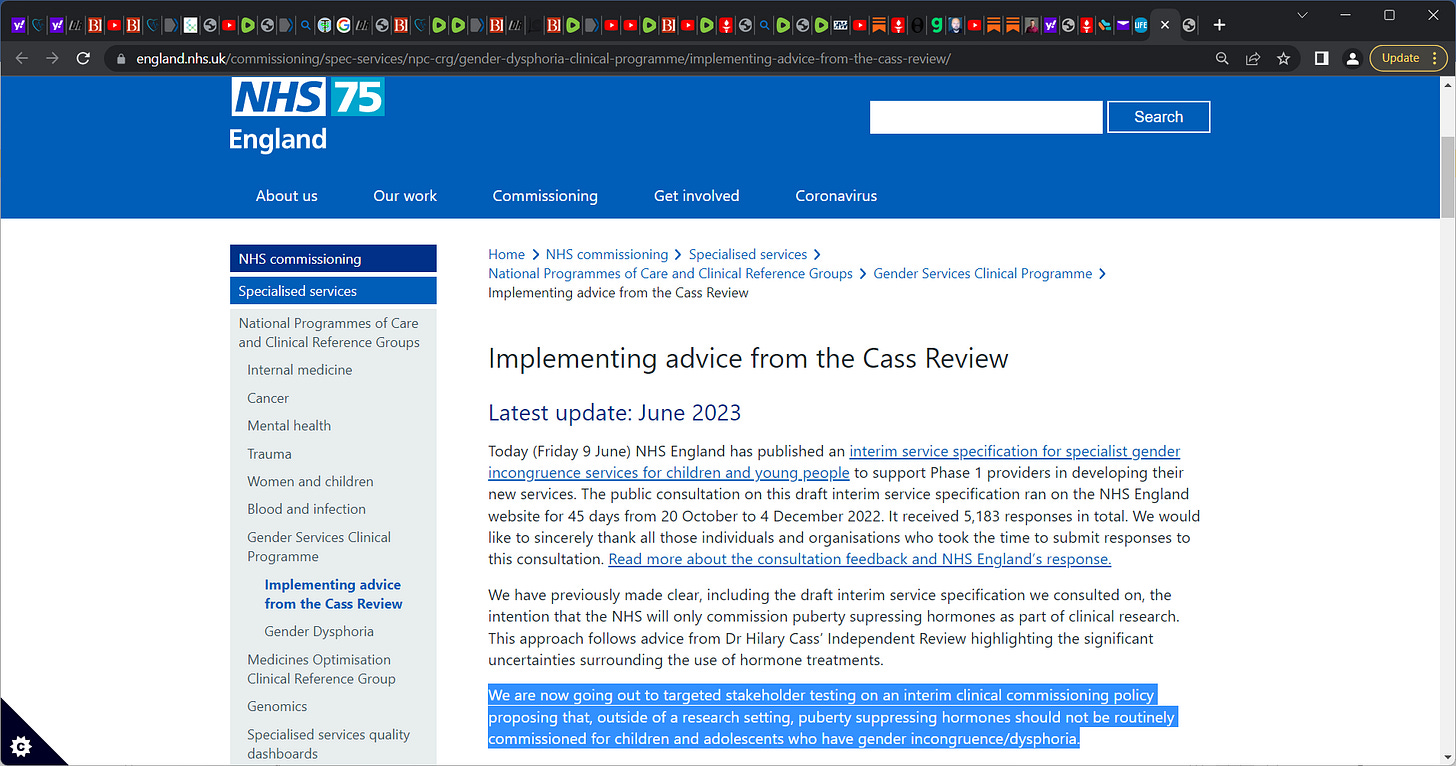The height and width of the screenshot is (766, 1456).
Task: Open Gender Dysphoria in the sidebar
Action: pos(319,632)
